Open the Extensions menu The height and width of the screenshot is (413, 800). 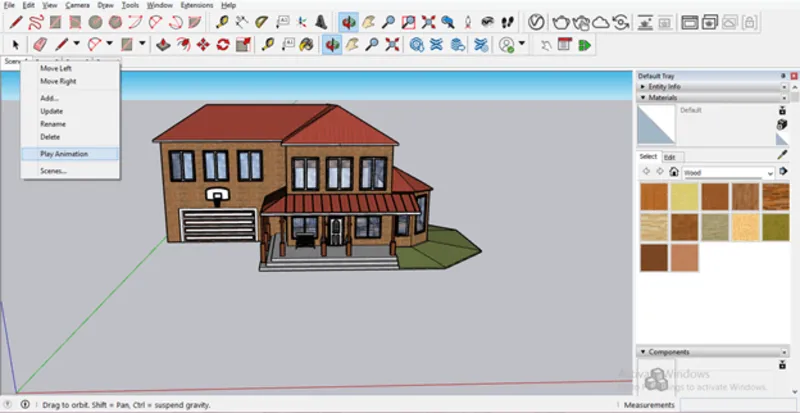click(196, 5)
